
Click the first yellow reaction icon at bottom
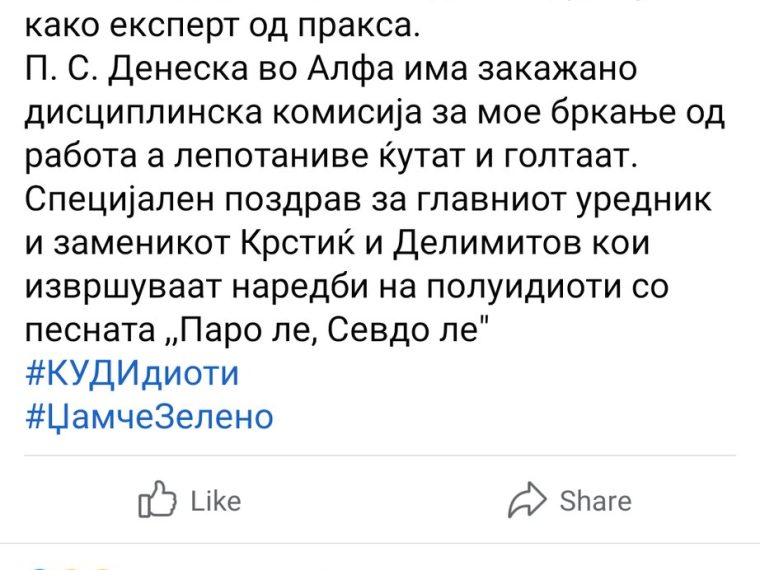click(x=71, y=568)
